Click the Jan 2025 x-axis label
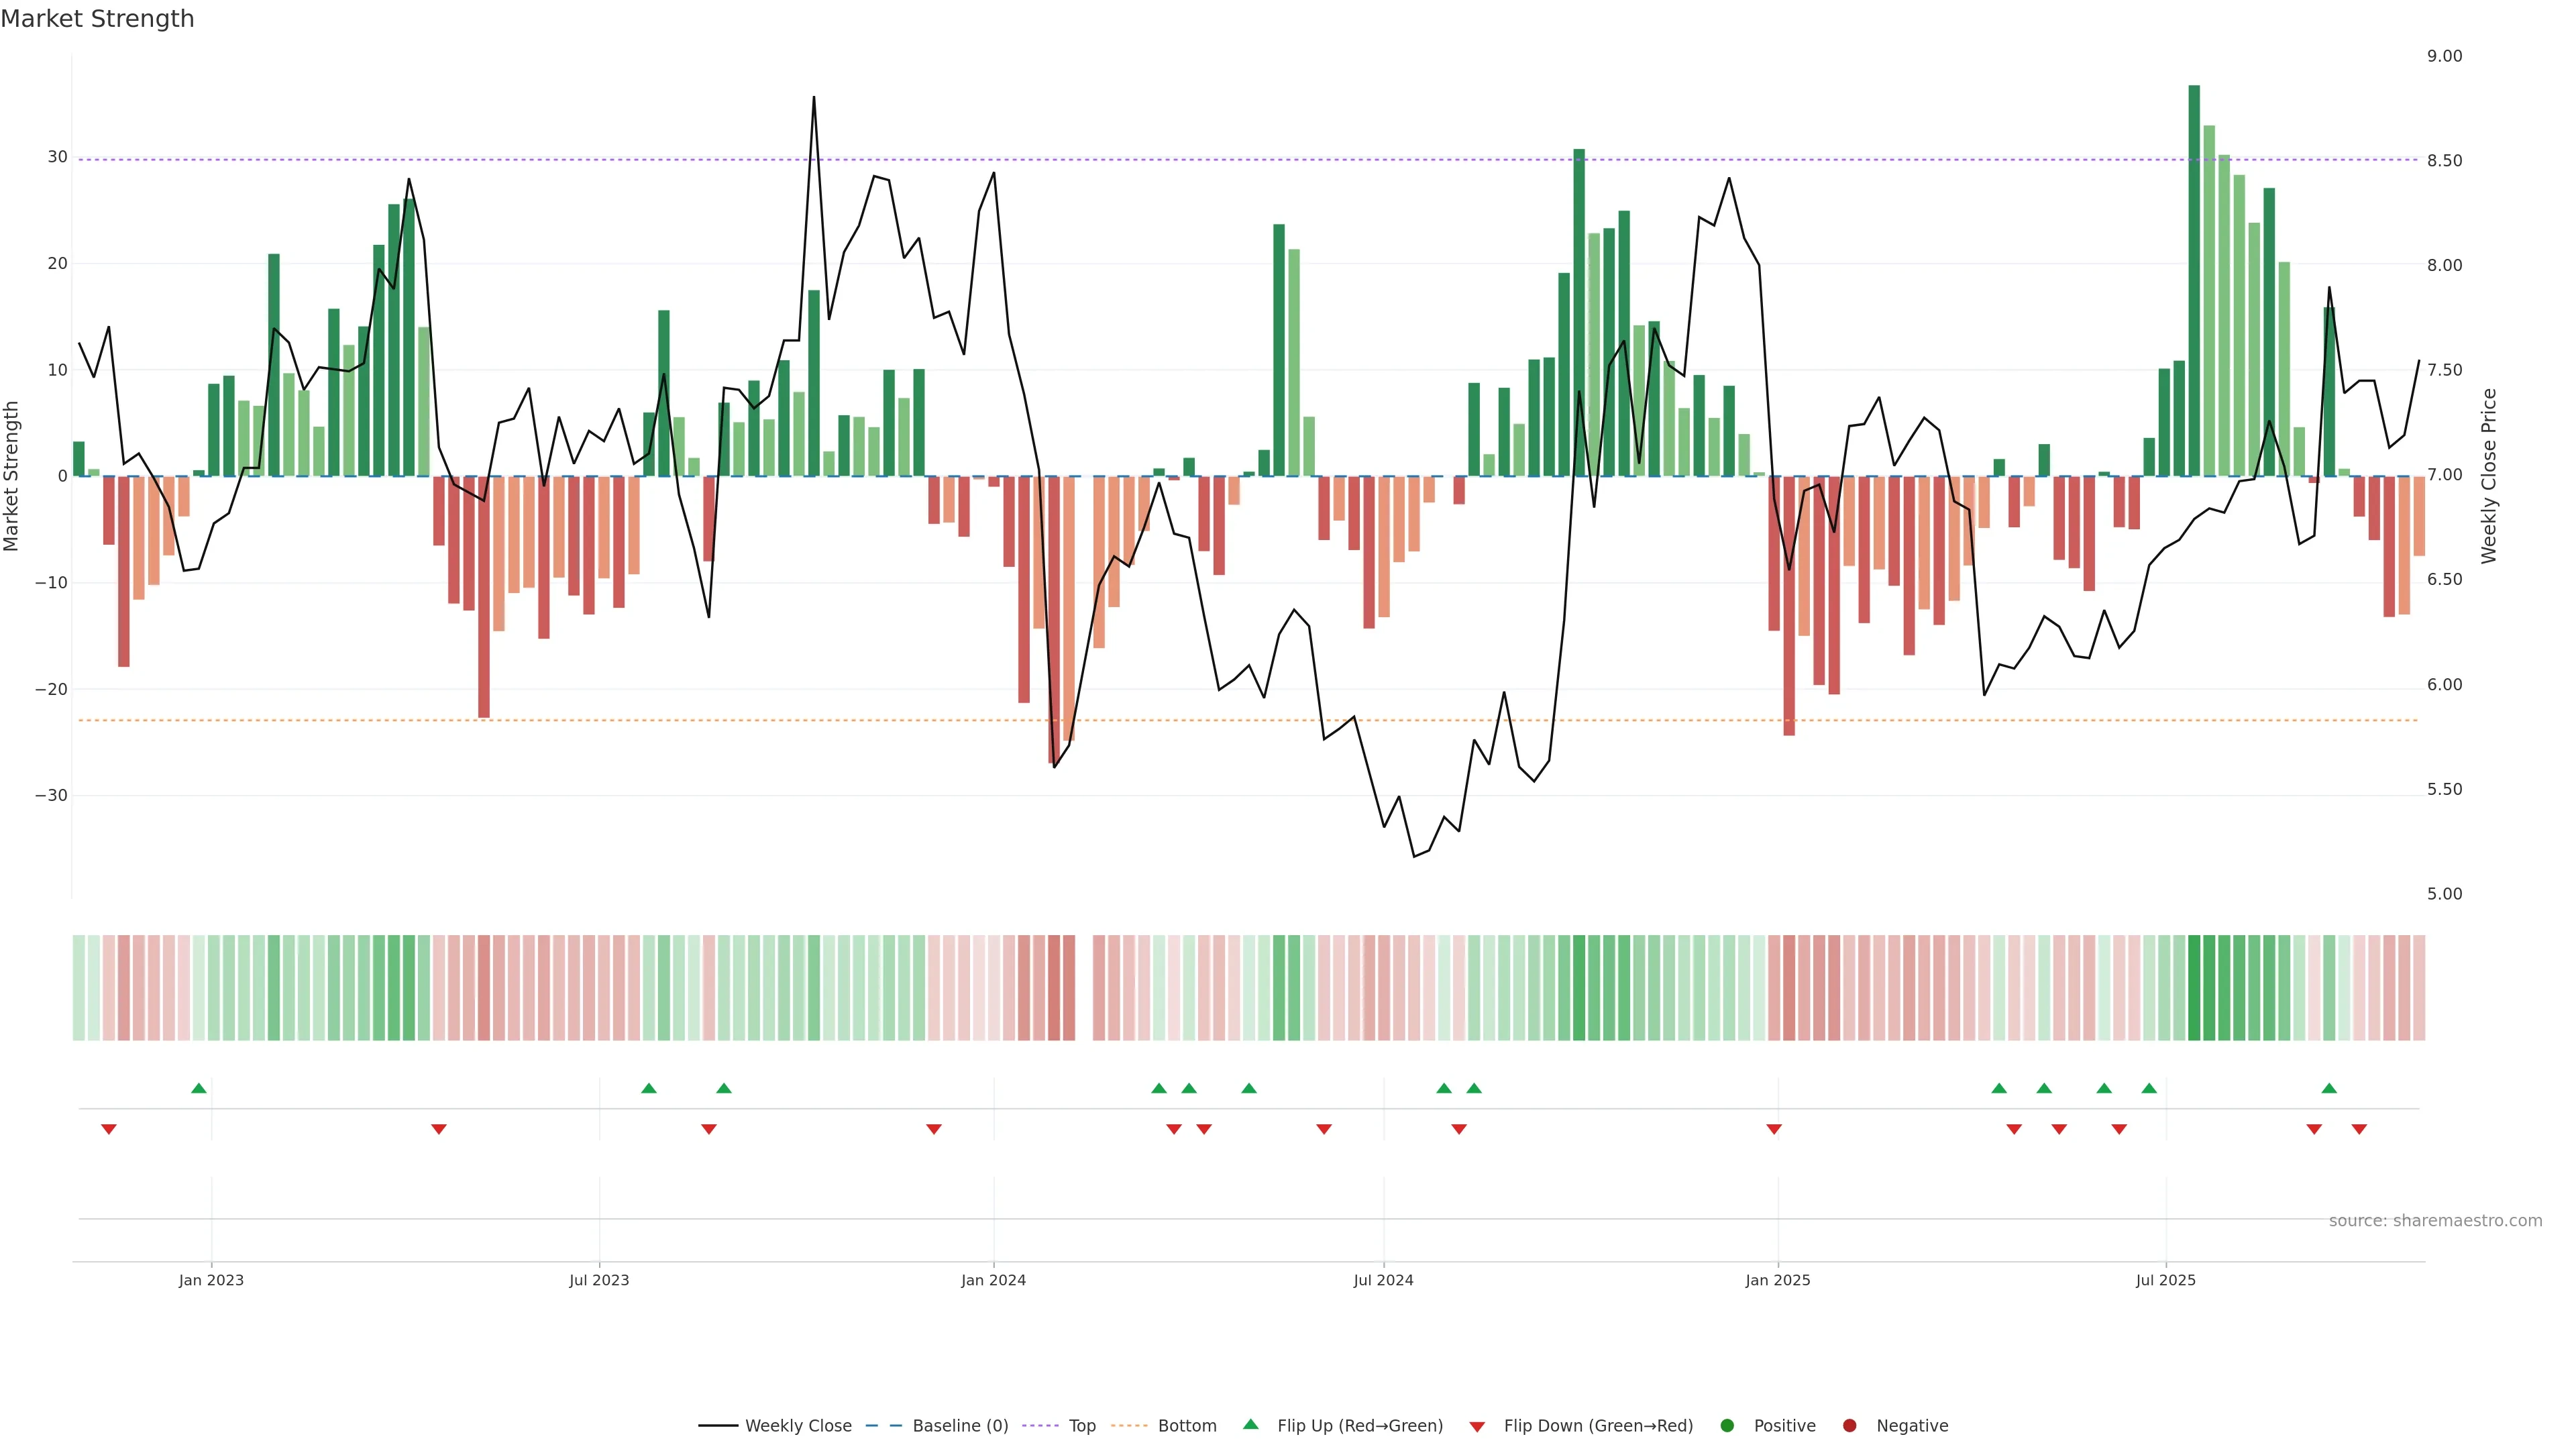 [x=1777, y=1280]
